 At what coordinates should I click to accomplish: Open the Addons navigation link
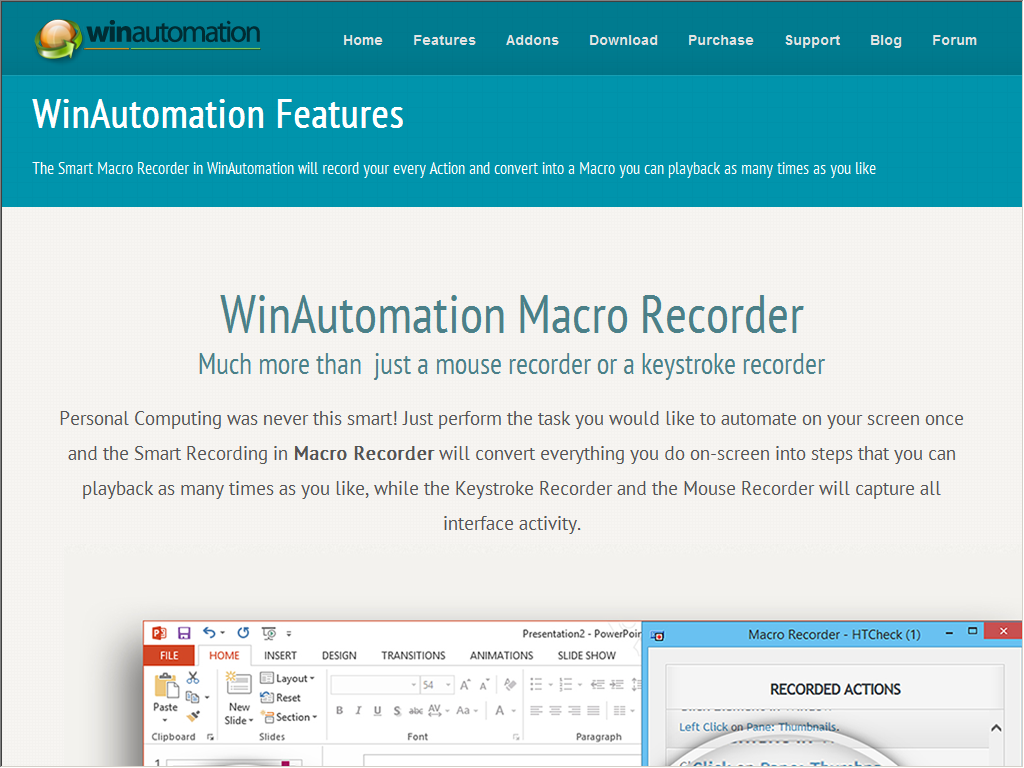532,40
